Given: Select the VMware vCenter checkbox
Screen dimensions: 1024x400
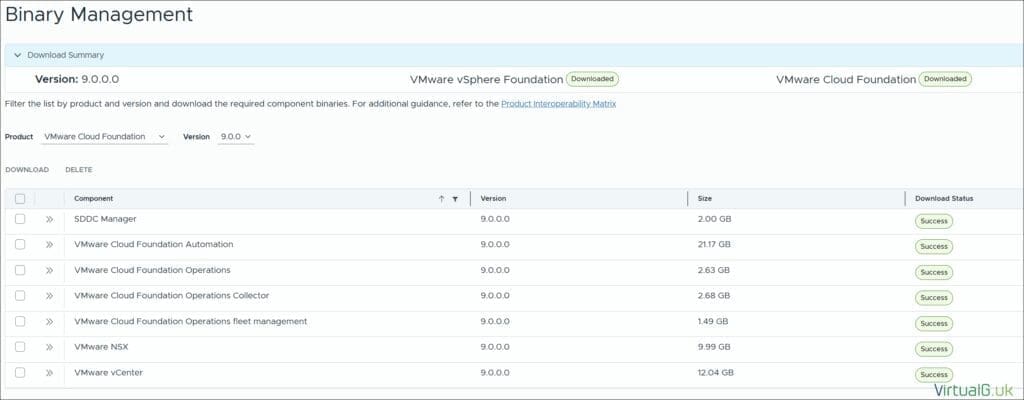Looking at the screenshot, I should click(x=20, y=373).
